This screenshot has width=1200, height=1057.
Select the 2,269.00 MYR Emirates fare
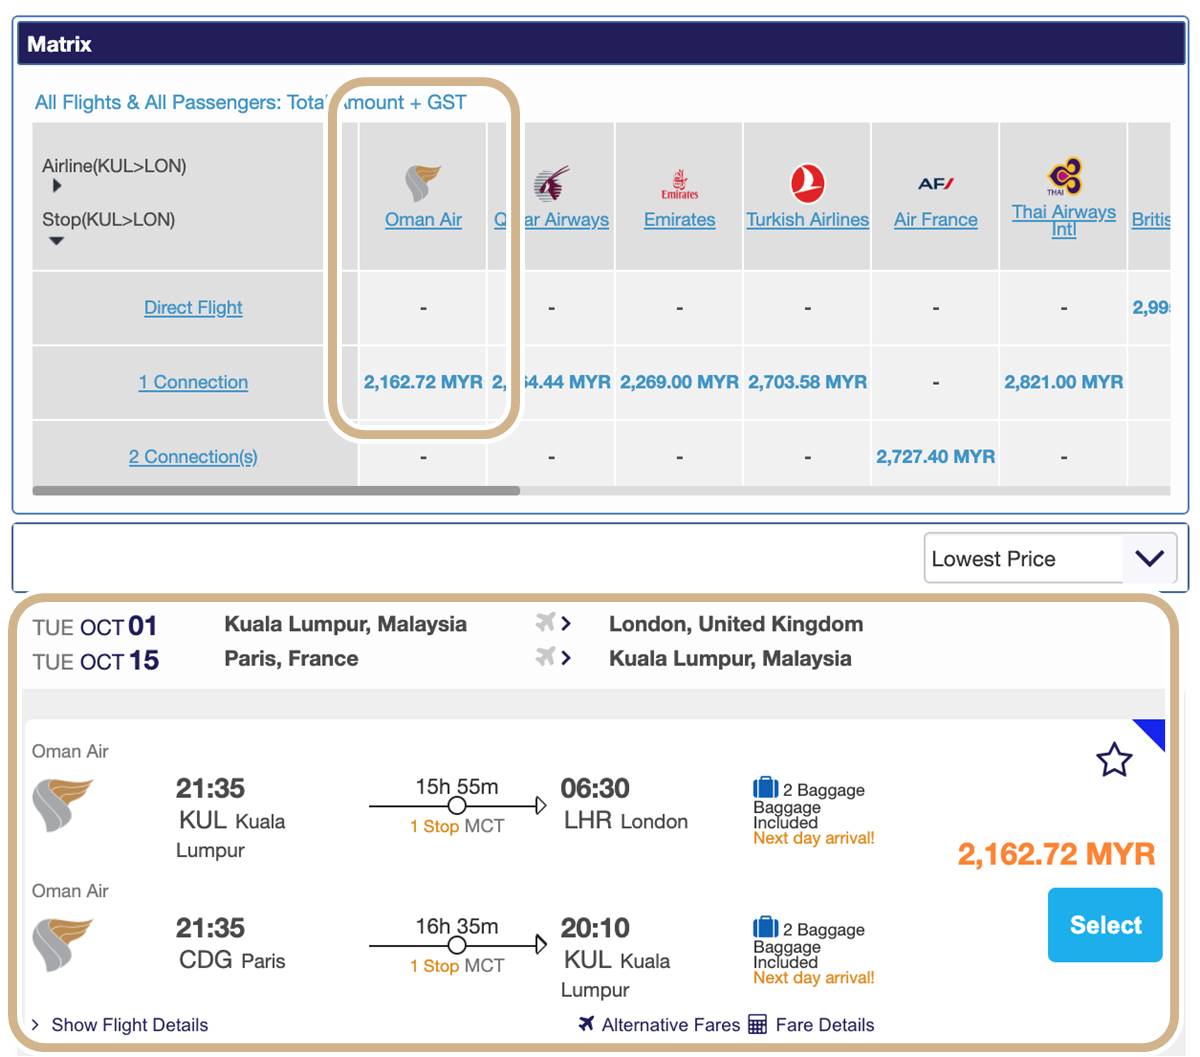[x=680, y=382]
